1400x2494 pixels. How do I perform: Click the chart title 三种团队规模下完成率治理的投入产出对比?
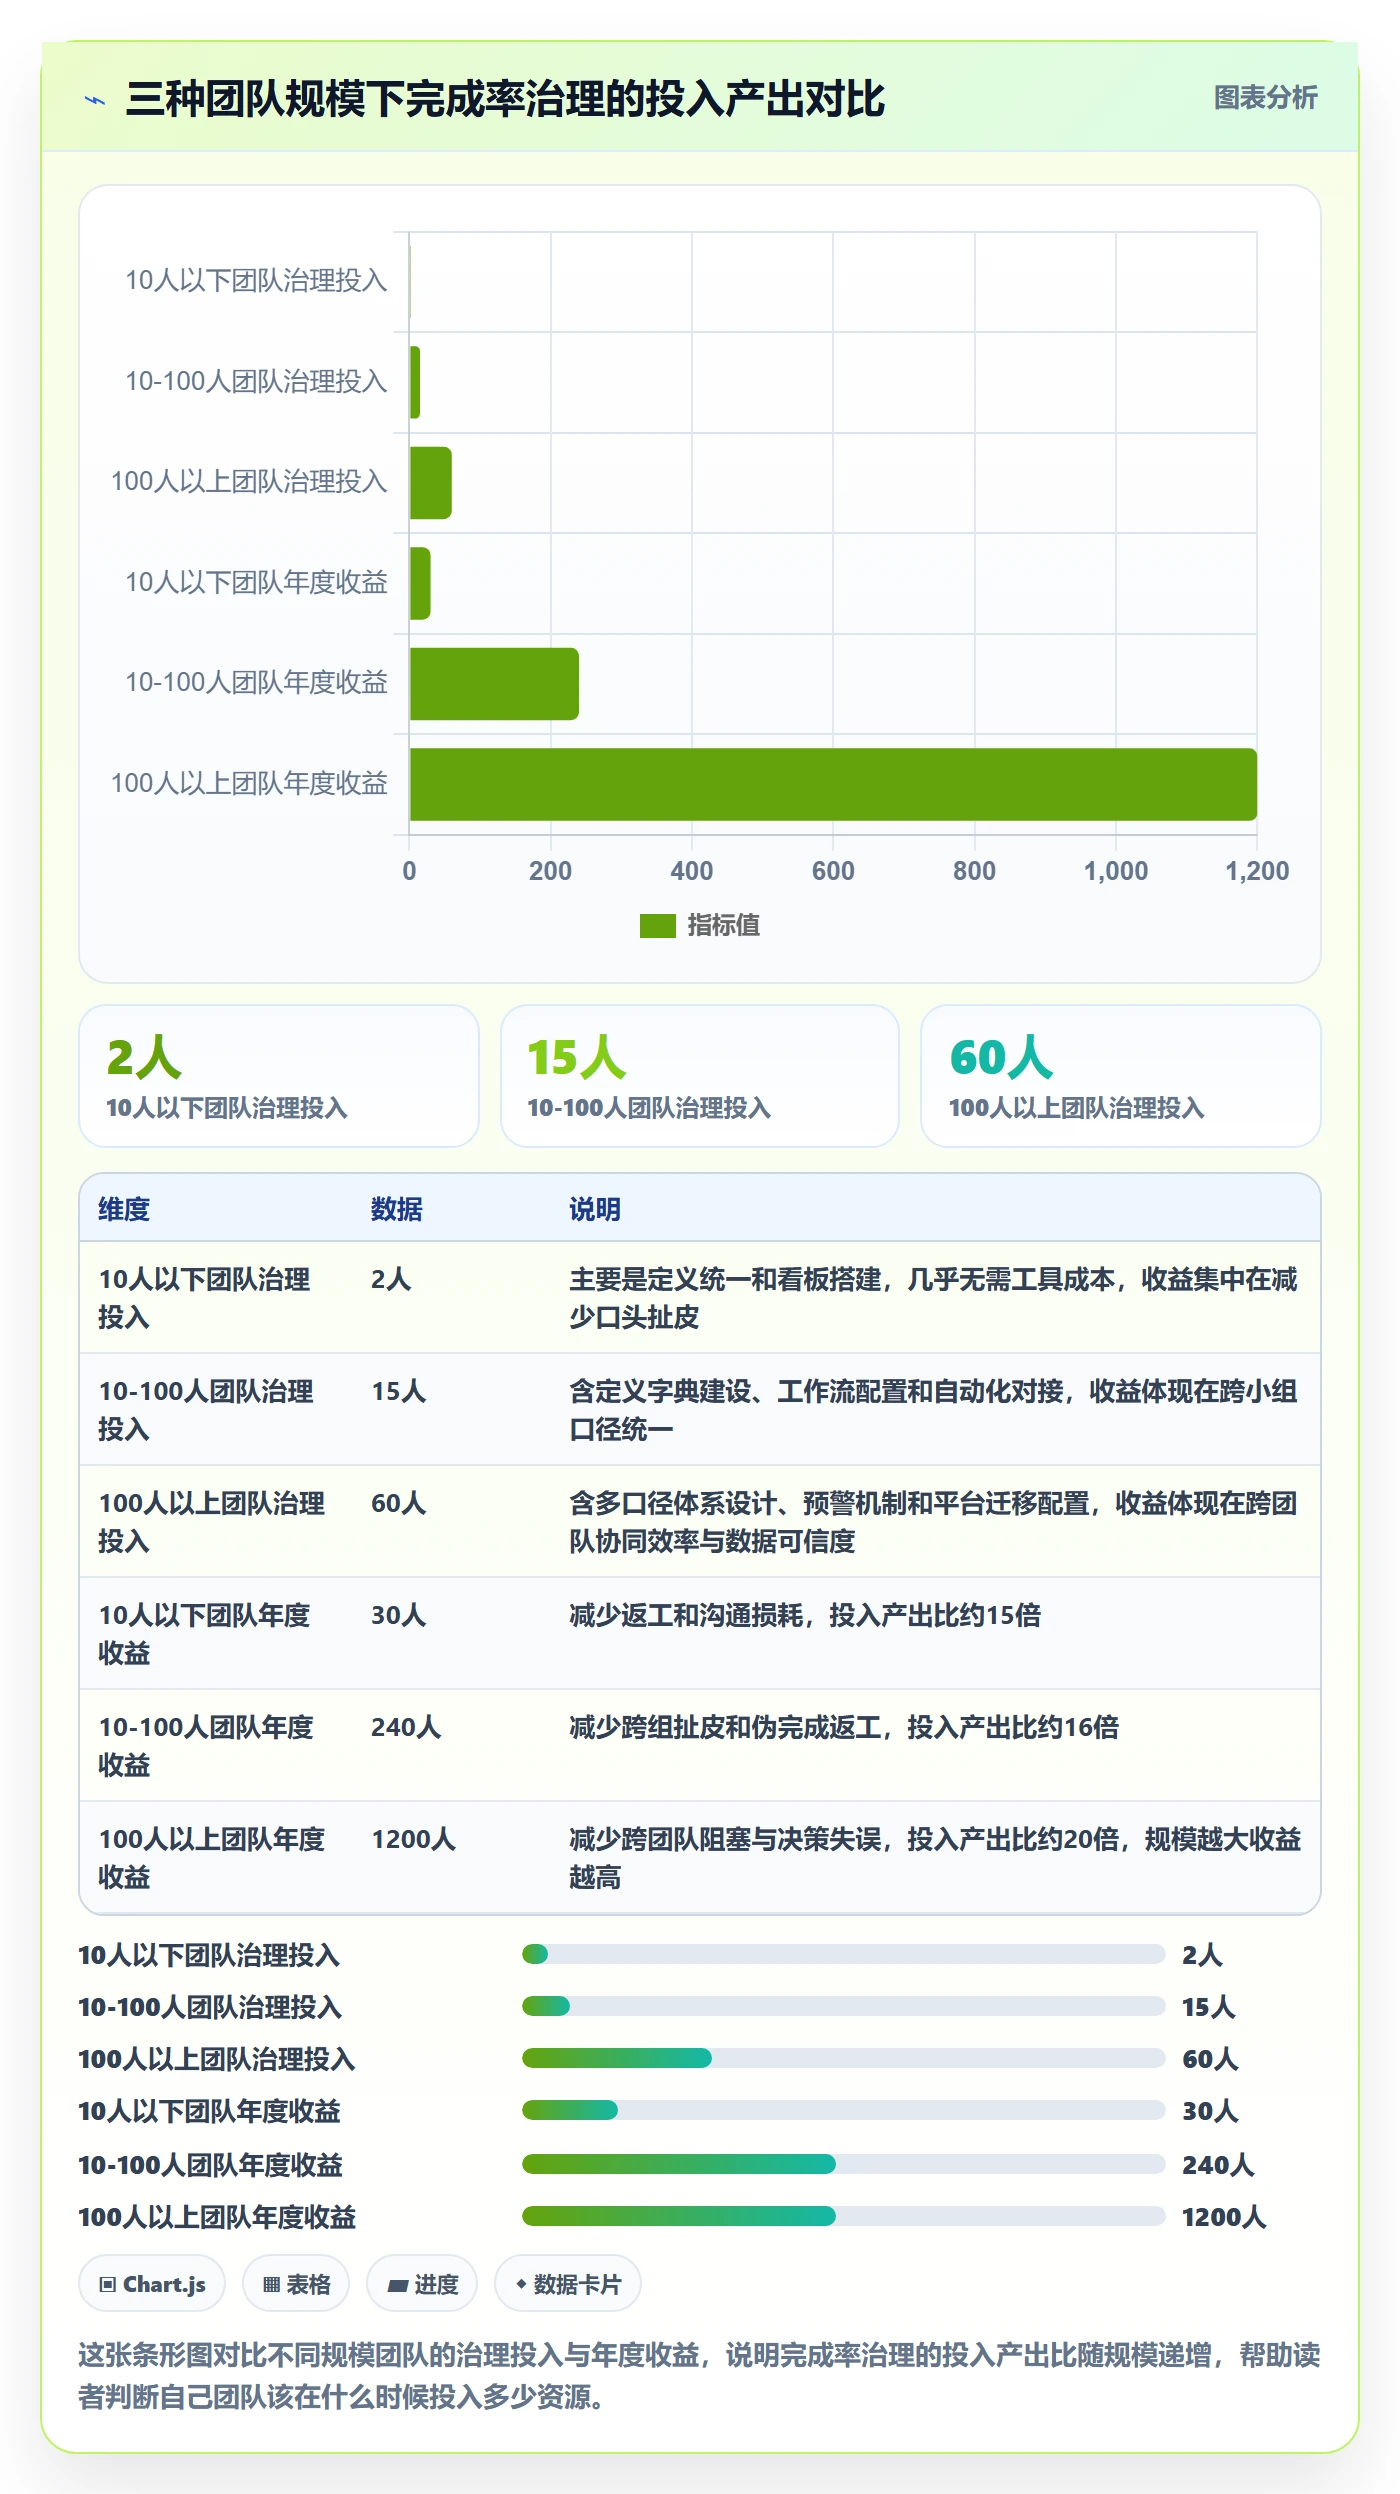(505, 100)
